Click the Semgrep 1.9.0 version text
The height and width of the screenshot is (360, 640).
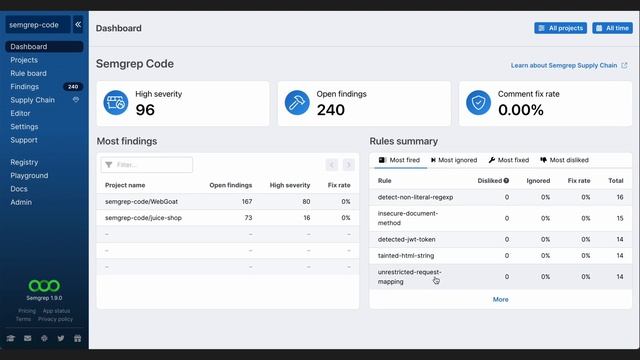tap(44, 298)
